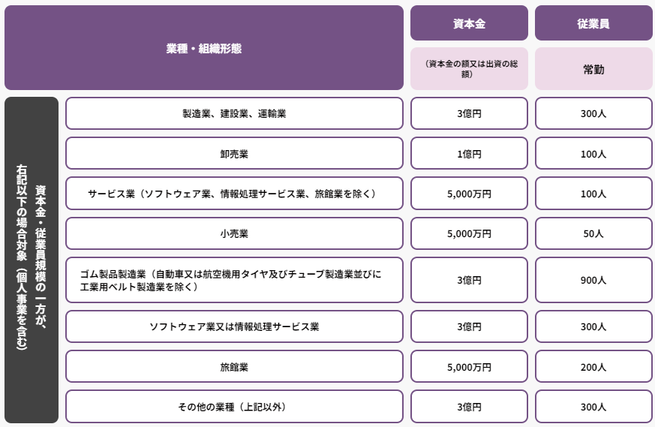Click the 1億円 capital cell
The width and height of the screenshot is (655, 427).
[468, 154]
